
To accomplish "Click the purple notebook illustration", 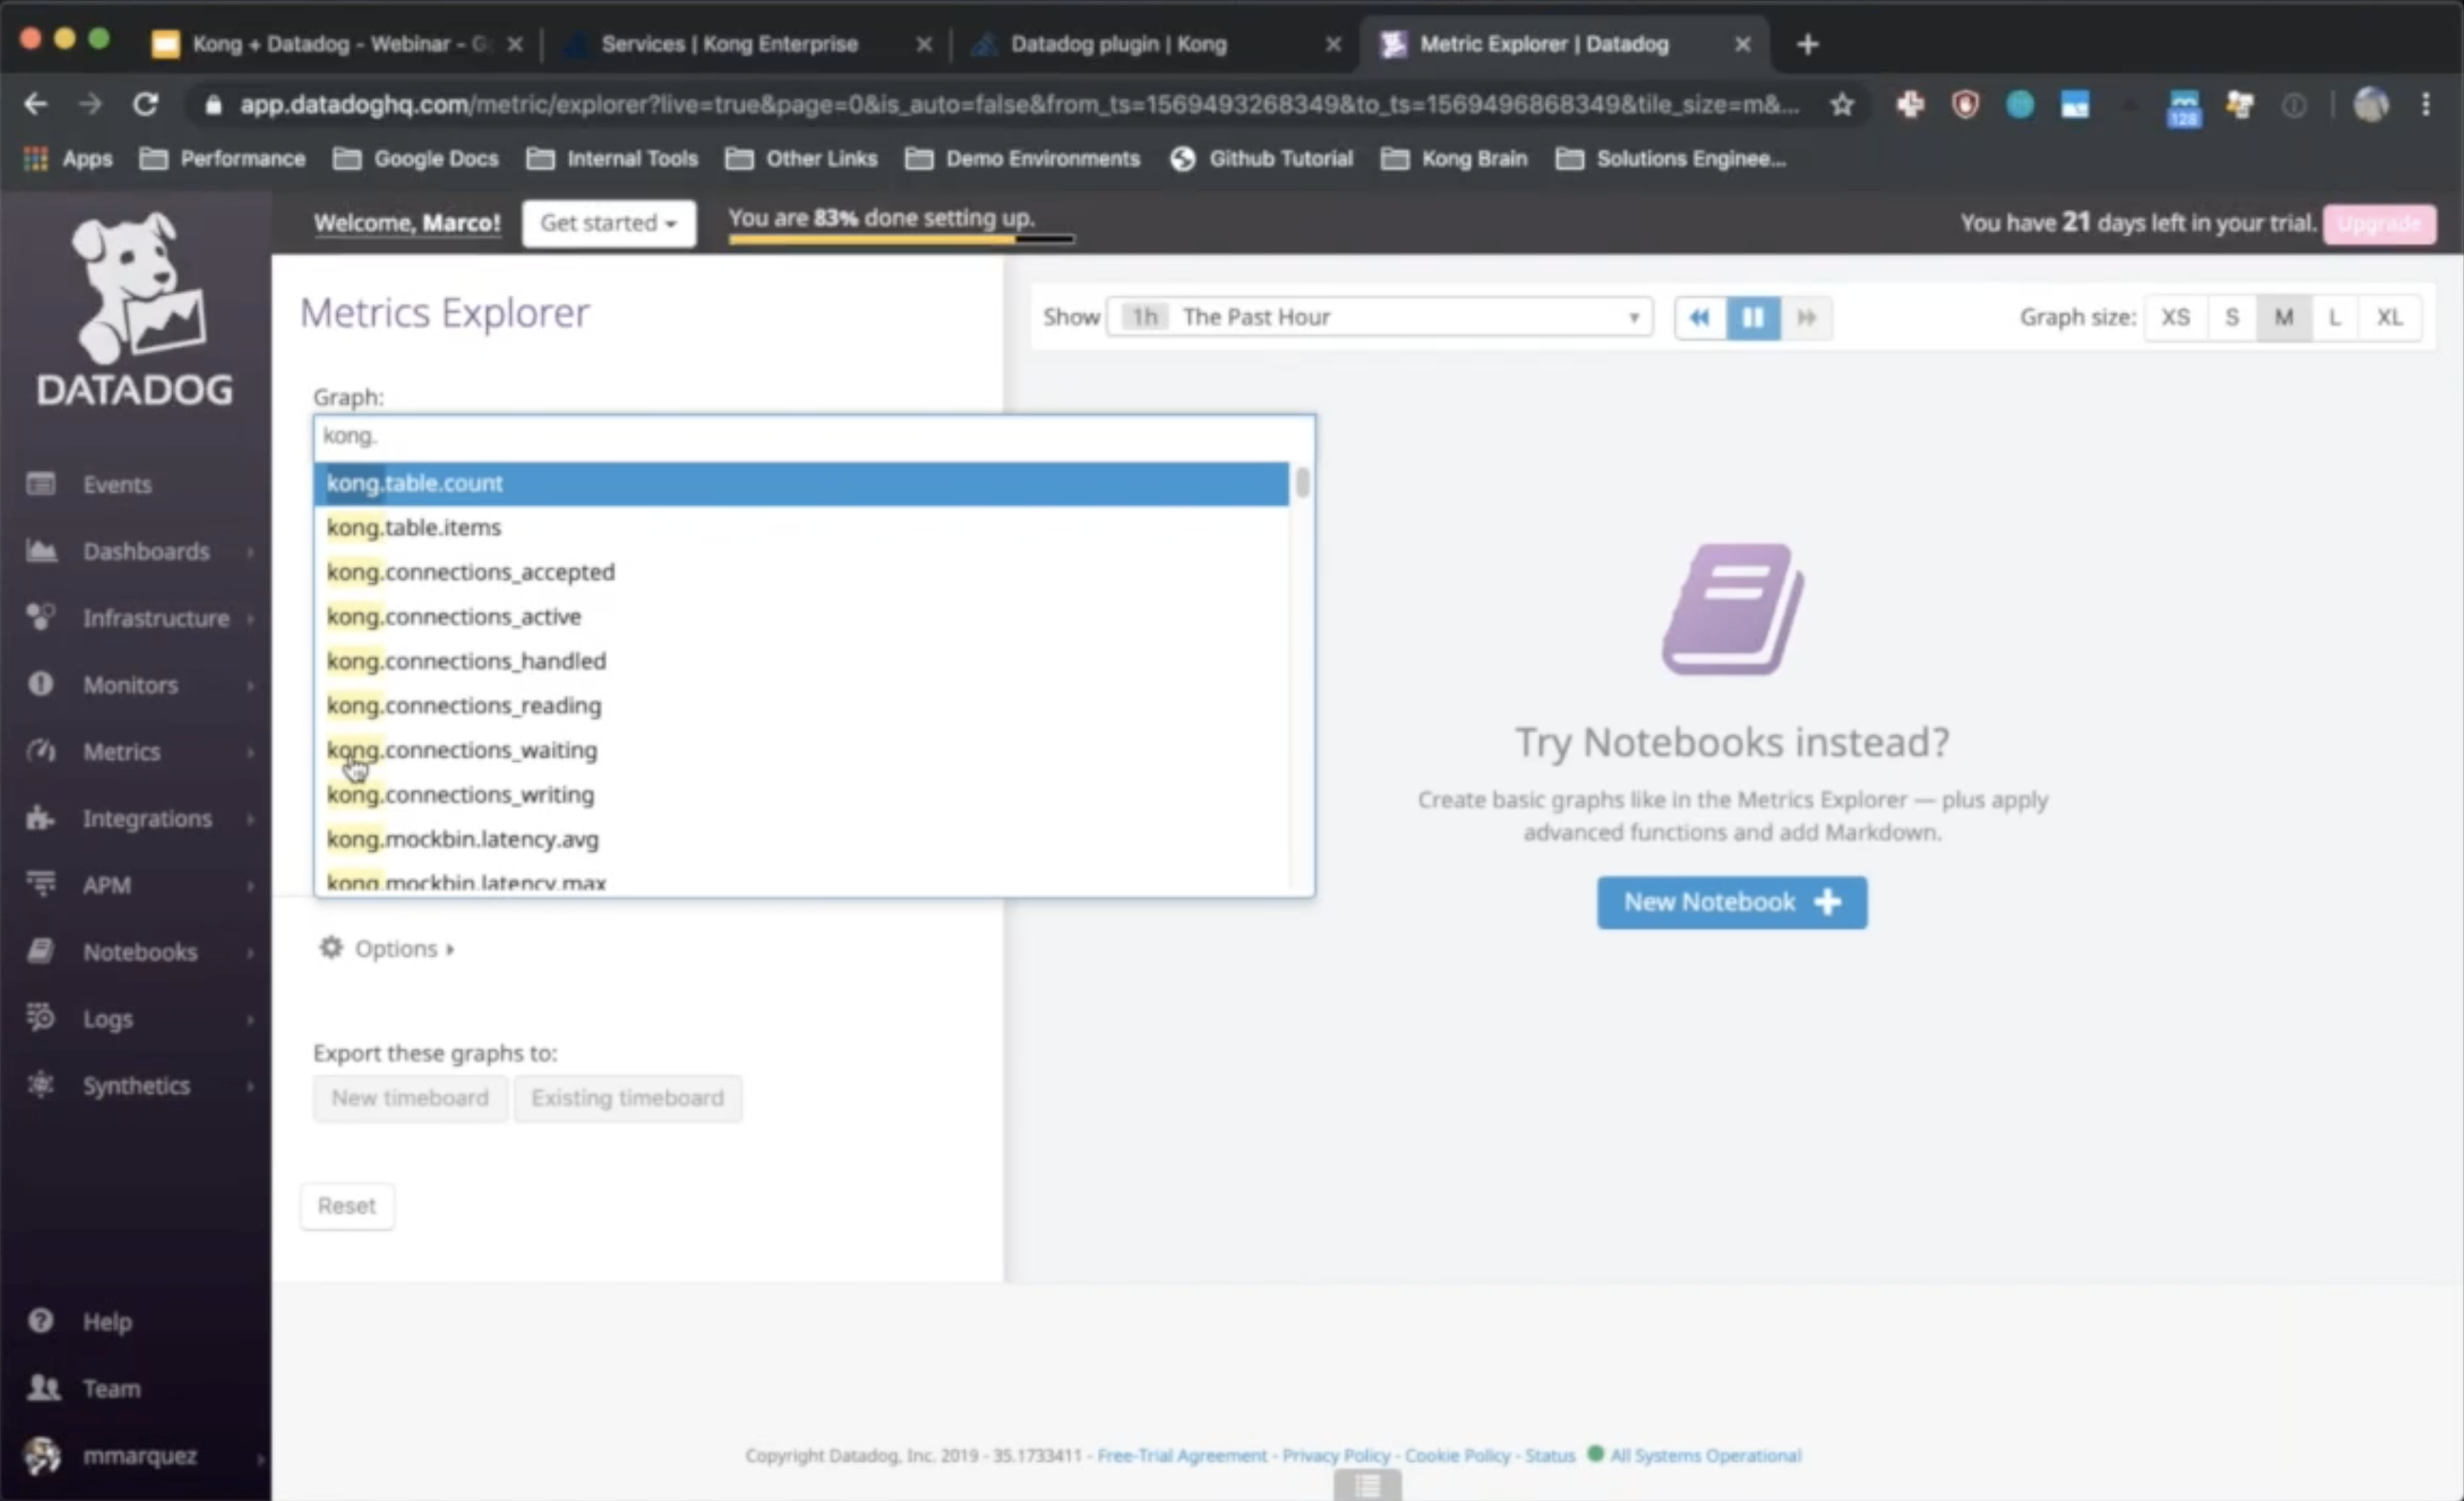I will (1732, 609).
